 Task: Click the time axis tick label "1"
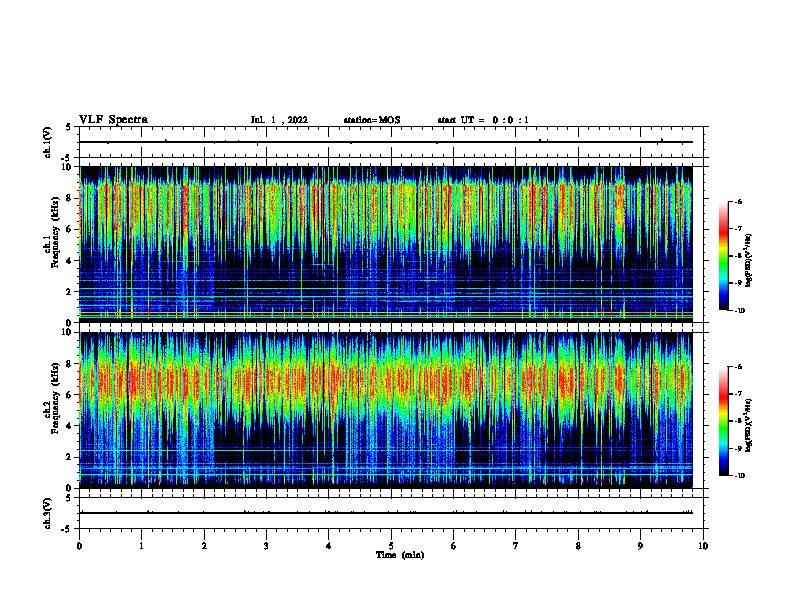(142, 546)
